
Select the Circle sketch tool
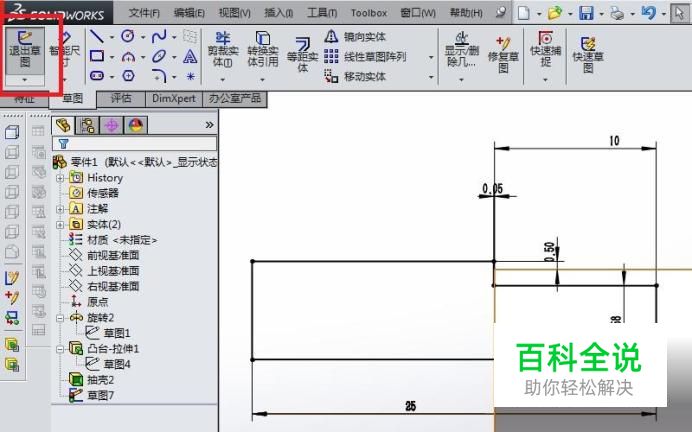tap(128, 36)
